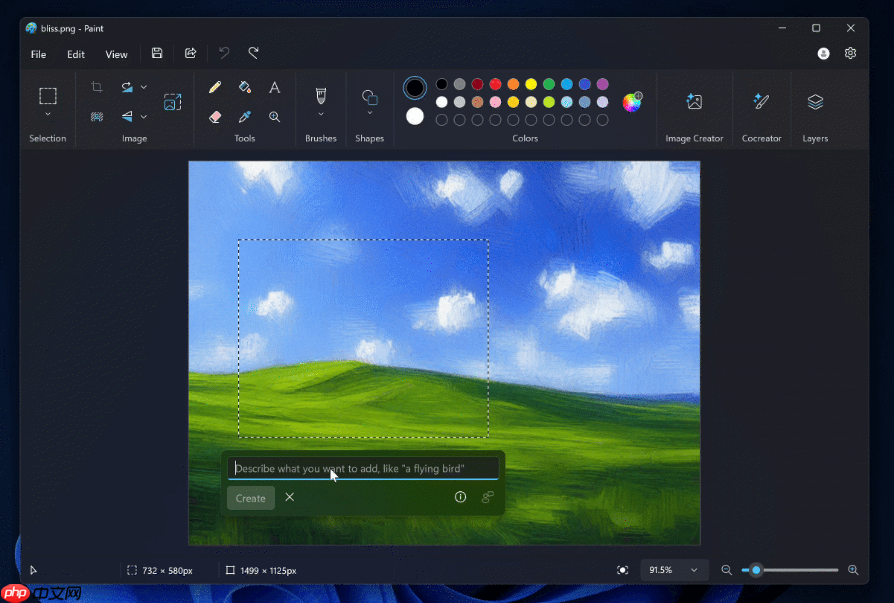Minimize the Paint window
Viewport: 894px width, 603px height.
(782, 28)
